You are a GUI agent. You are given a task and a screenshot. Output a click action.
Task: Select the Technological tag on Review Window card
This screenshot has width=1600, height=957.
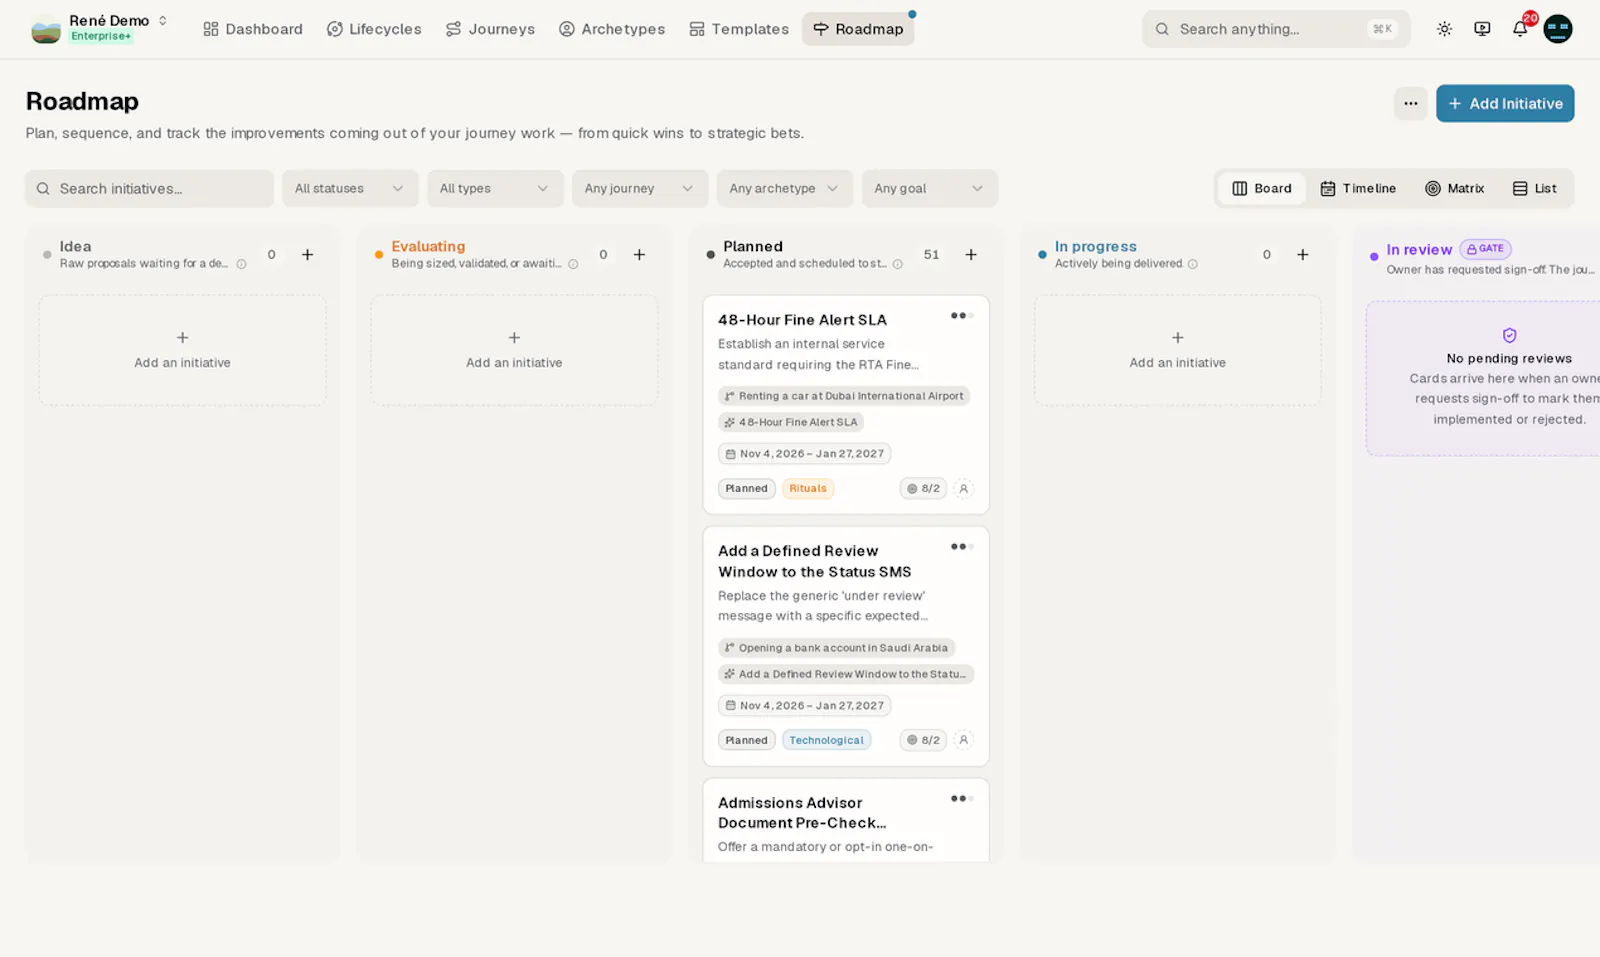click(x=827, y=740)
